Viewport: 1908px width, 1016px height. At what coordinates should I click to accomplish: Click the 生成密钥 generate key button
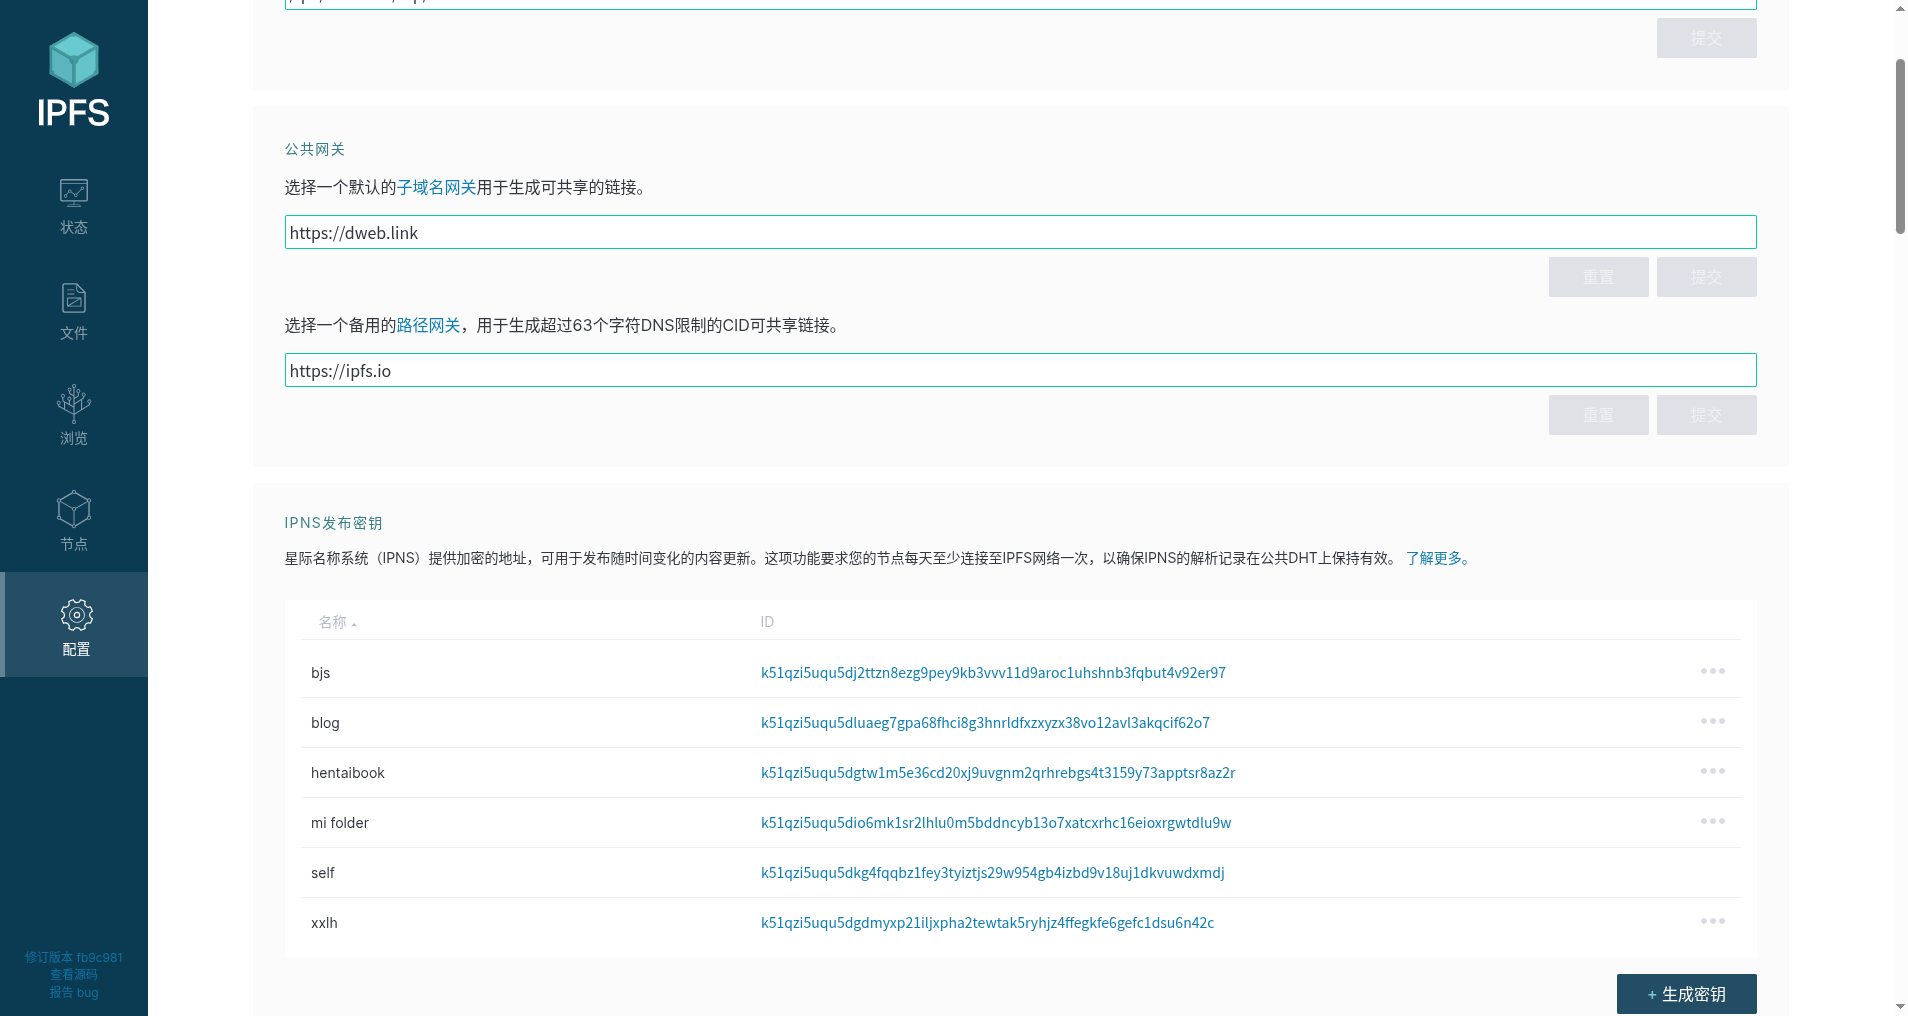1686,994
